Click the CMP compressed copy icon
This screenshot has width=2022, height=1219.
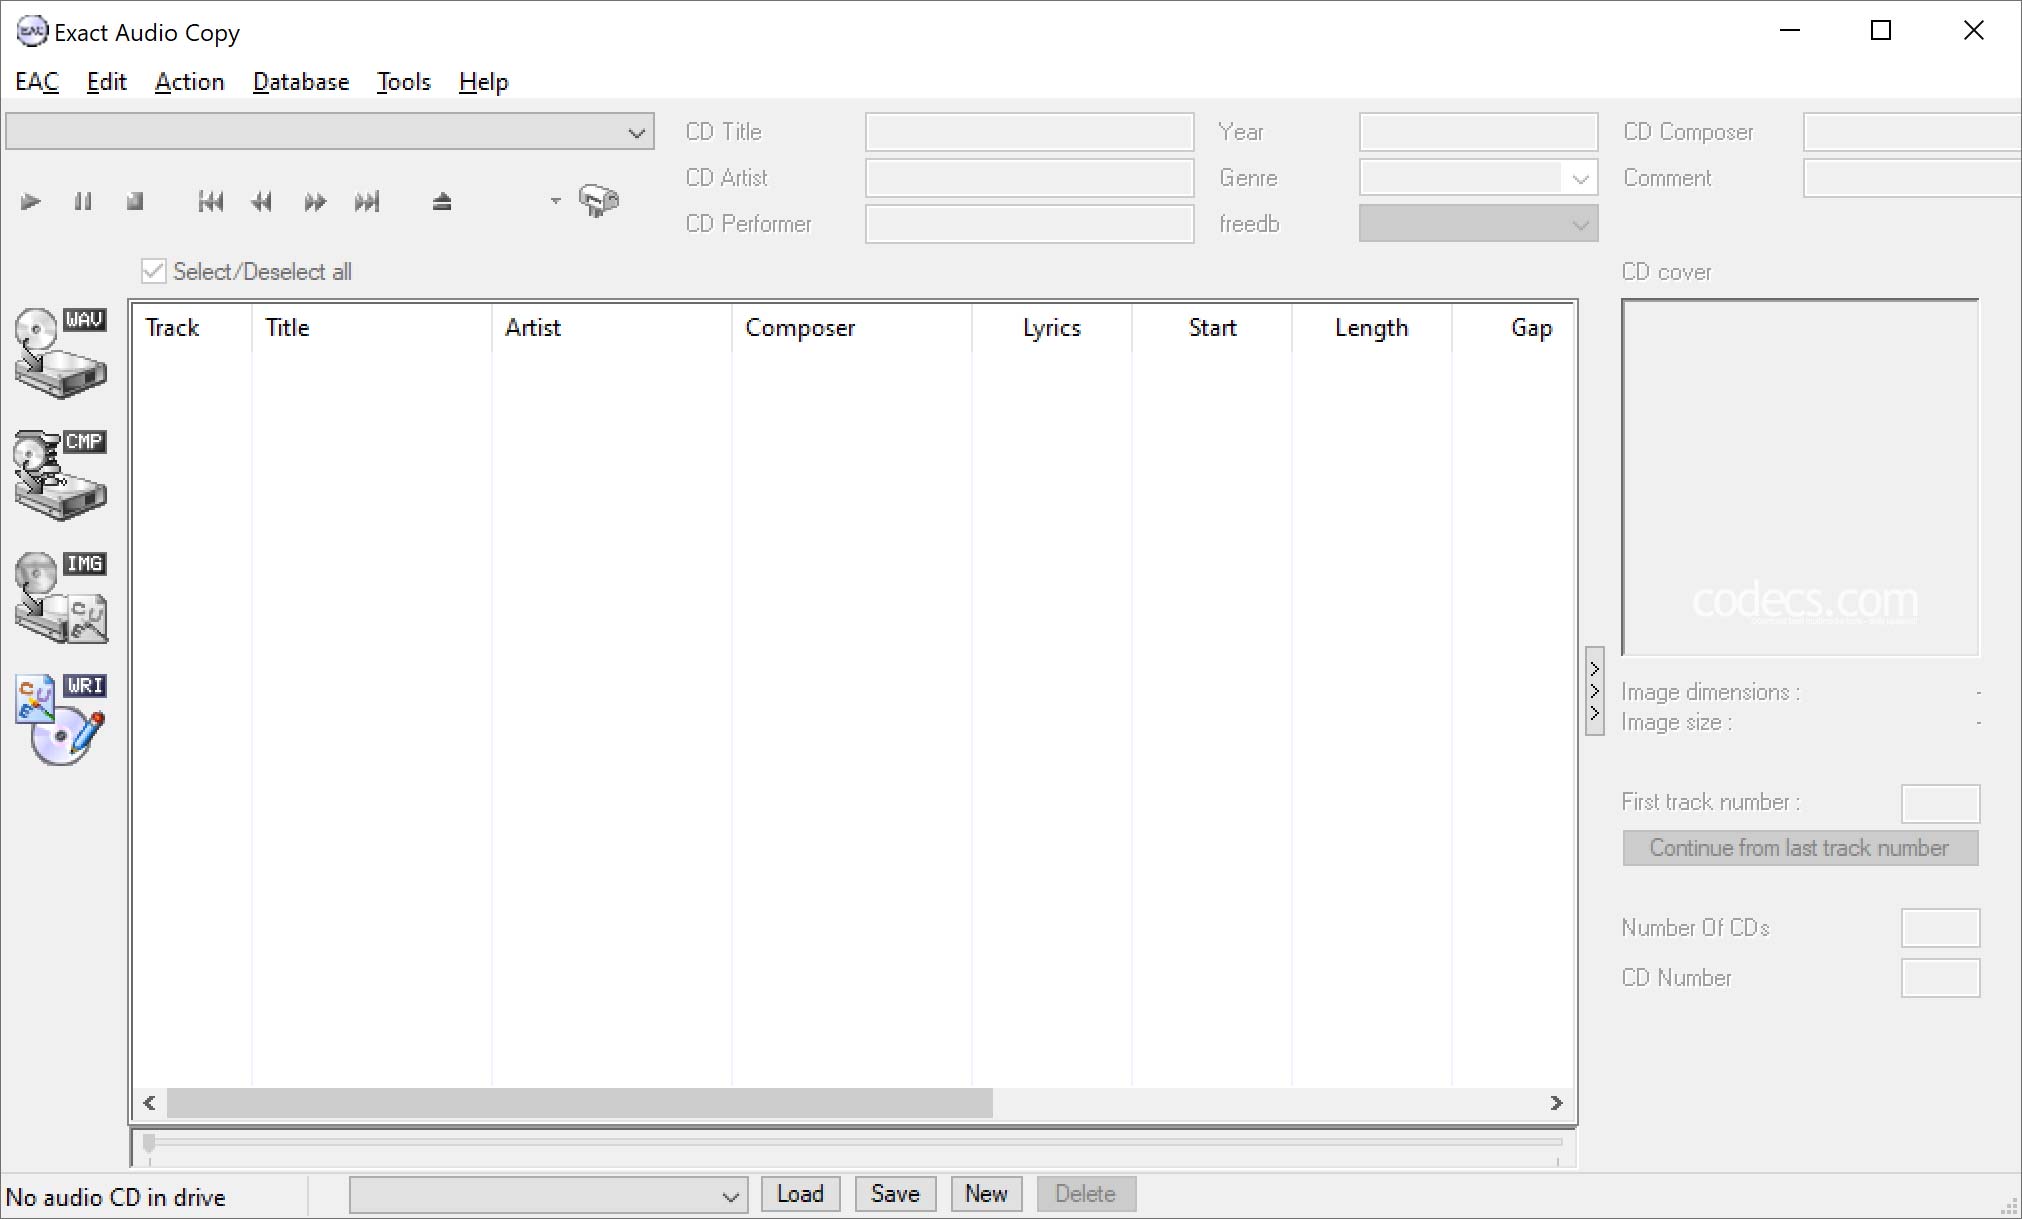(x=61, y=476)
